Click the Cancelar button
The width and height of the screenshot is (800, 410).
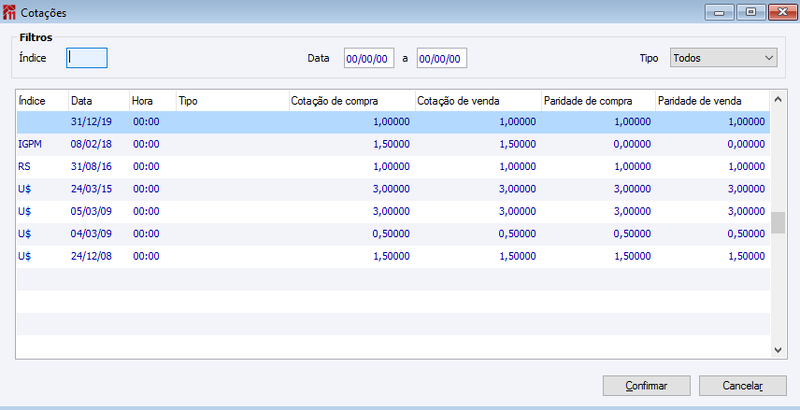[742, 386]
